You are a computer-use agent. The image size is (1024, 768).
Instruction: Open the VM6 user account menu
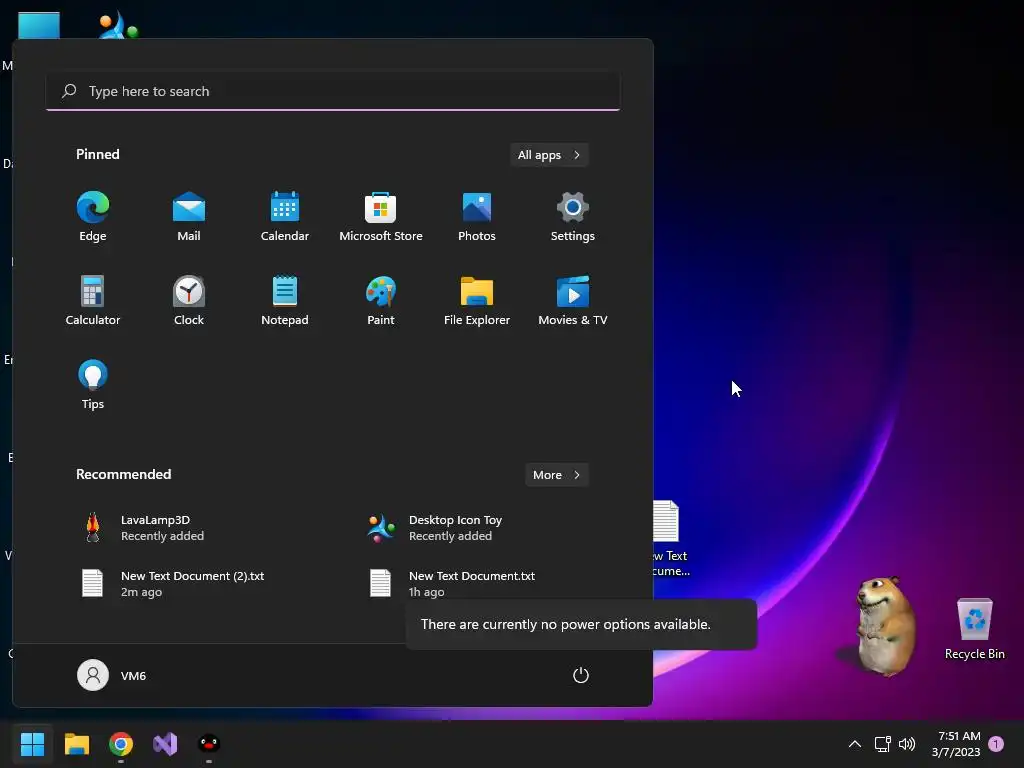[x=112, y=675]
